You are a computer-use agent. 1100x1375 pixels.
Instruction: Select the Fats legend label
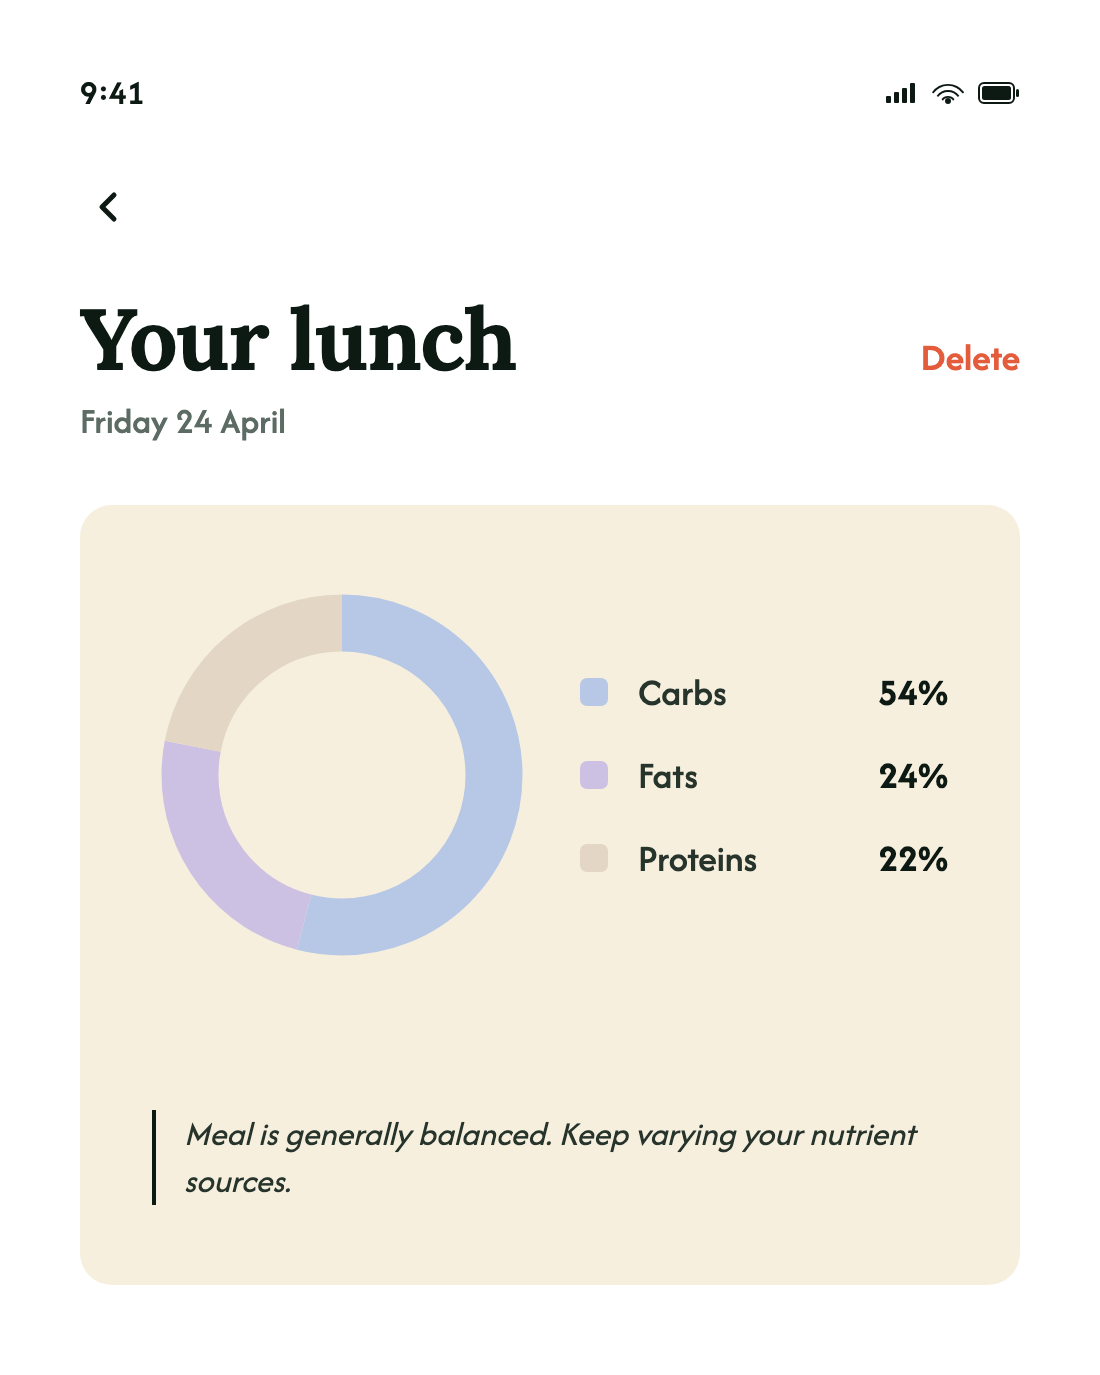coord(668,776)
